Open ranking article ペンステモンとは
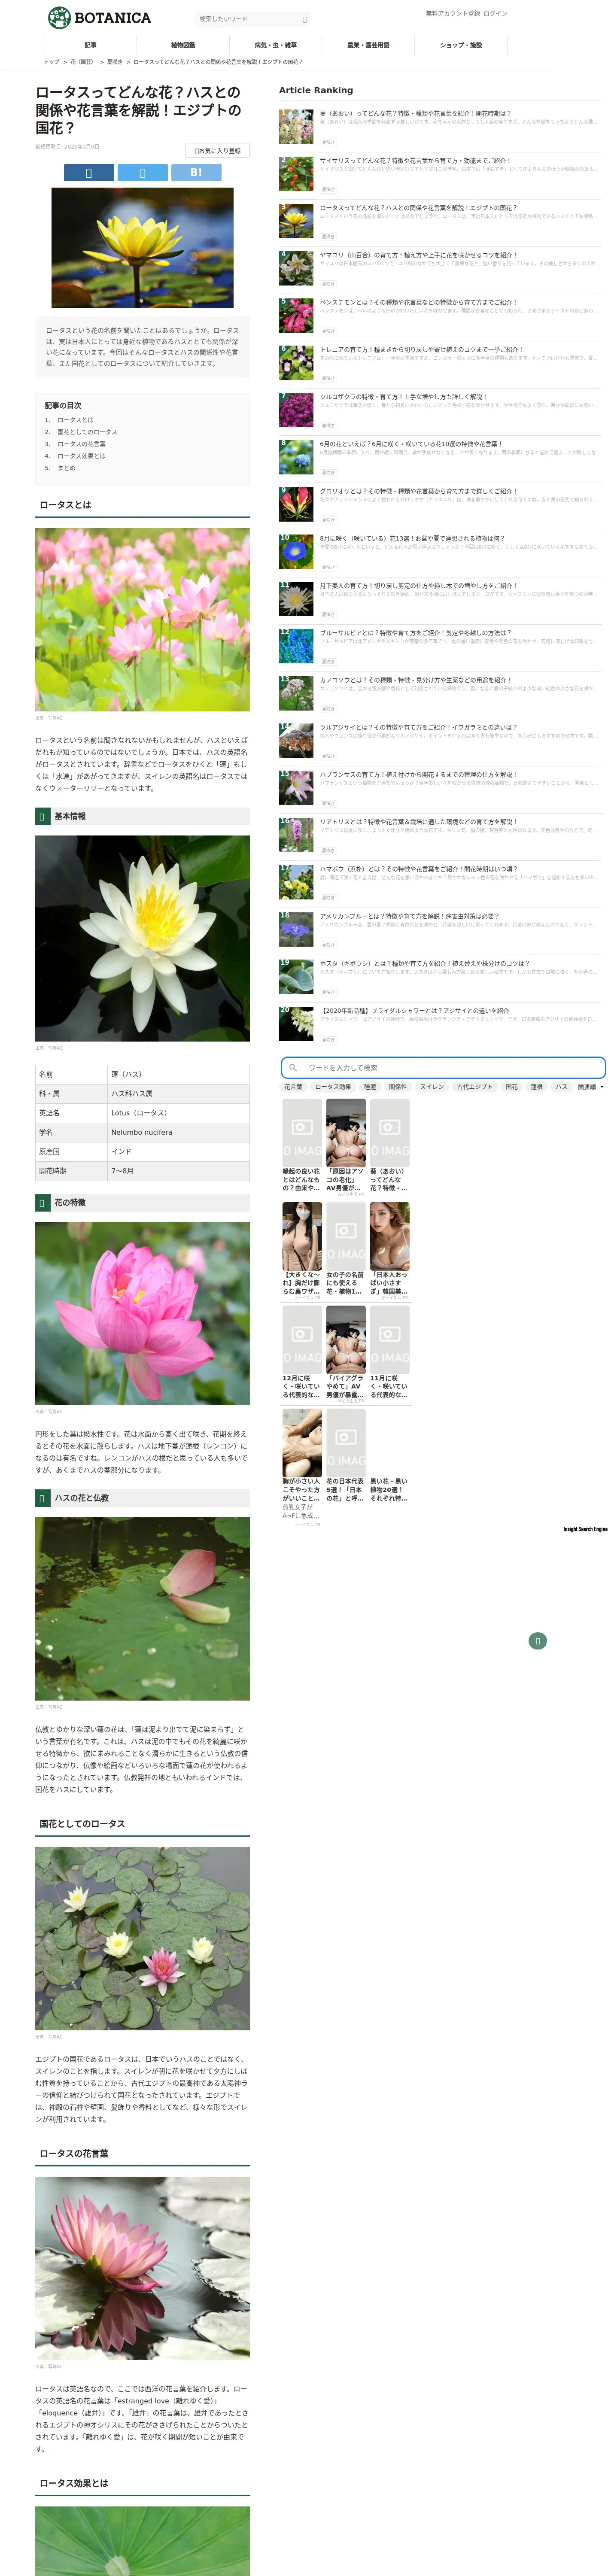 pos(418,302)
